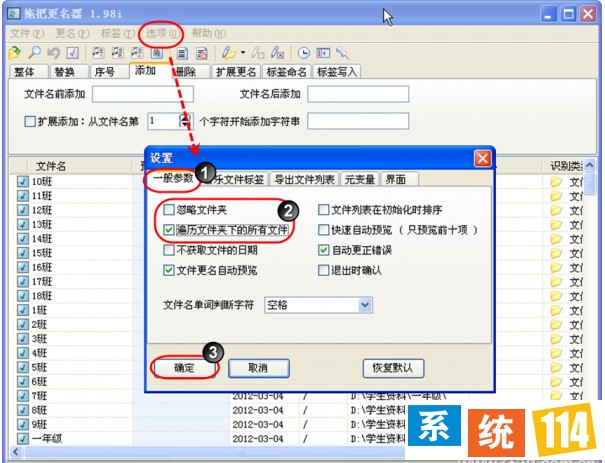Image resolution: width=605 pixels, height=463 pixels.
Task: Click the clock toolbar icon
Action: coord(304,53)
